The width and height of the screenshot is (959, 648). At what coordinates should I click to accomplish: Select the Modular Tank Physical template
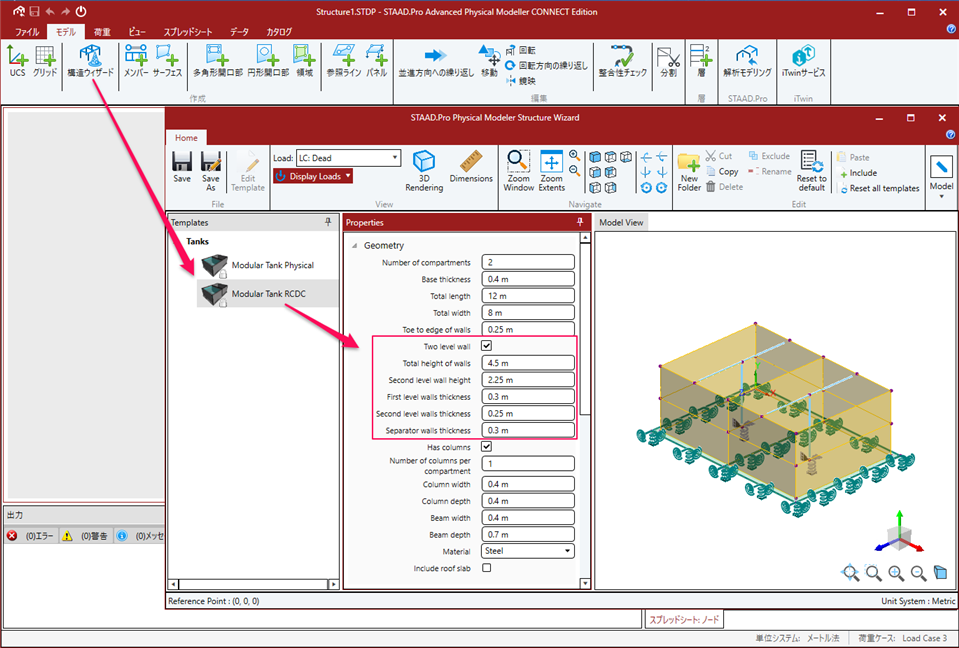point(267,265)
